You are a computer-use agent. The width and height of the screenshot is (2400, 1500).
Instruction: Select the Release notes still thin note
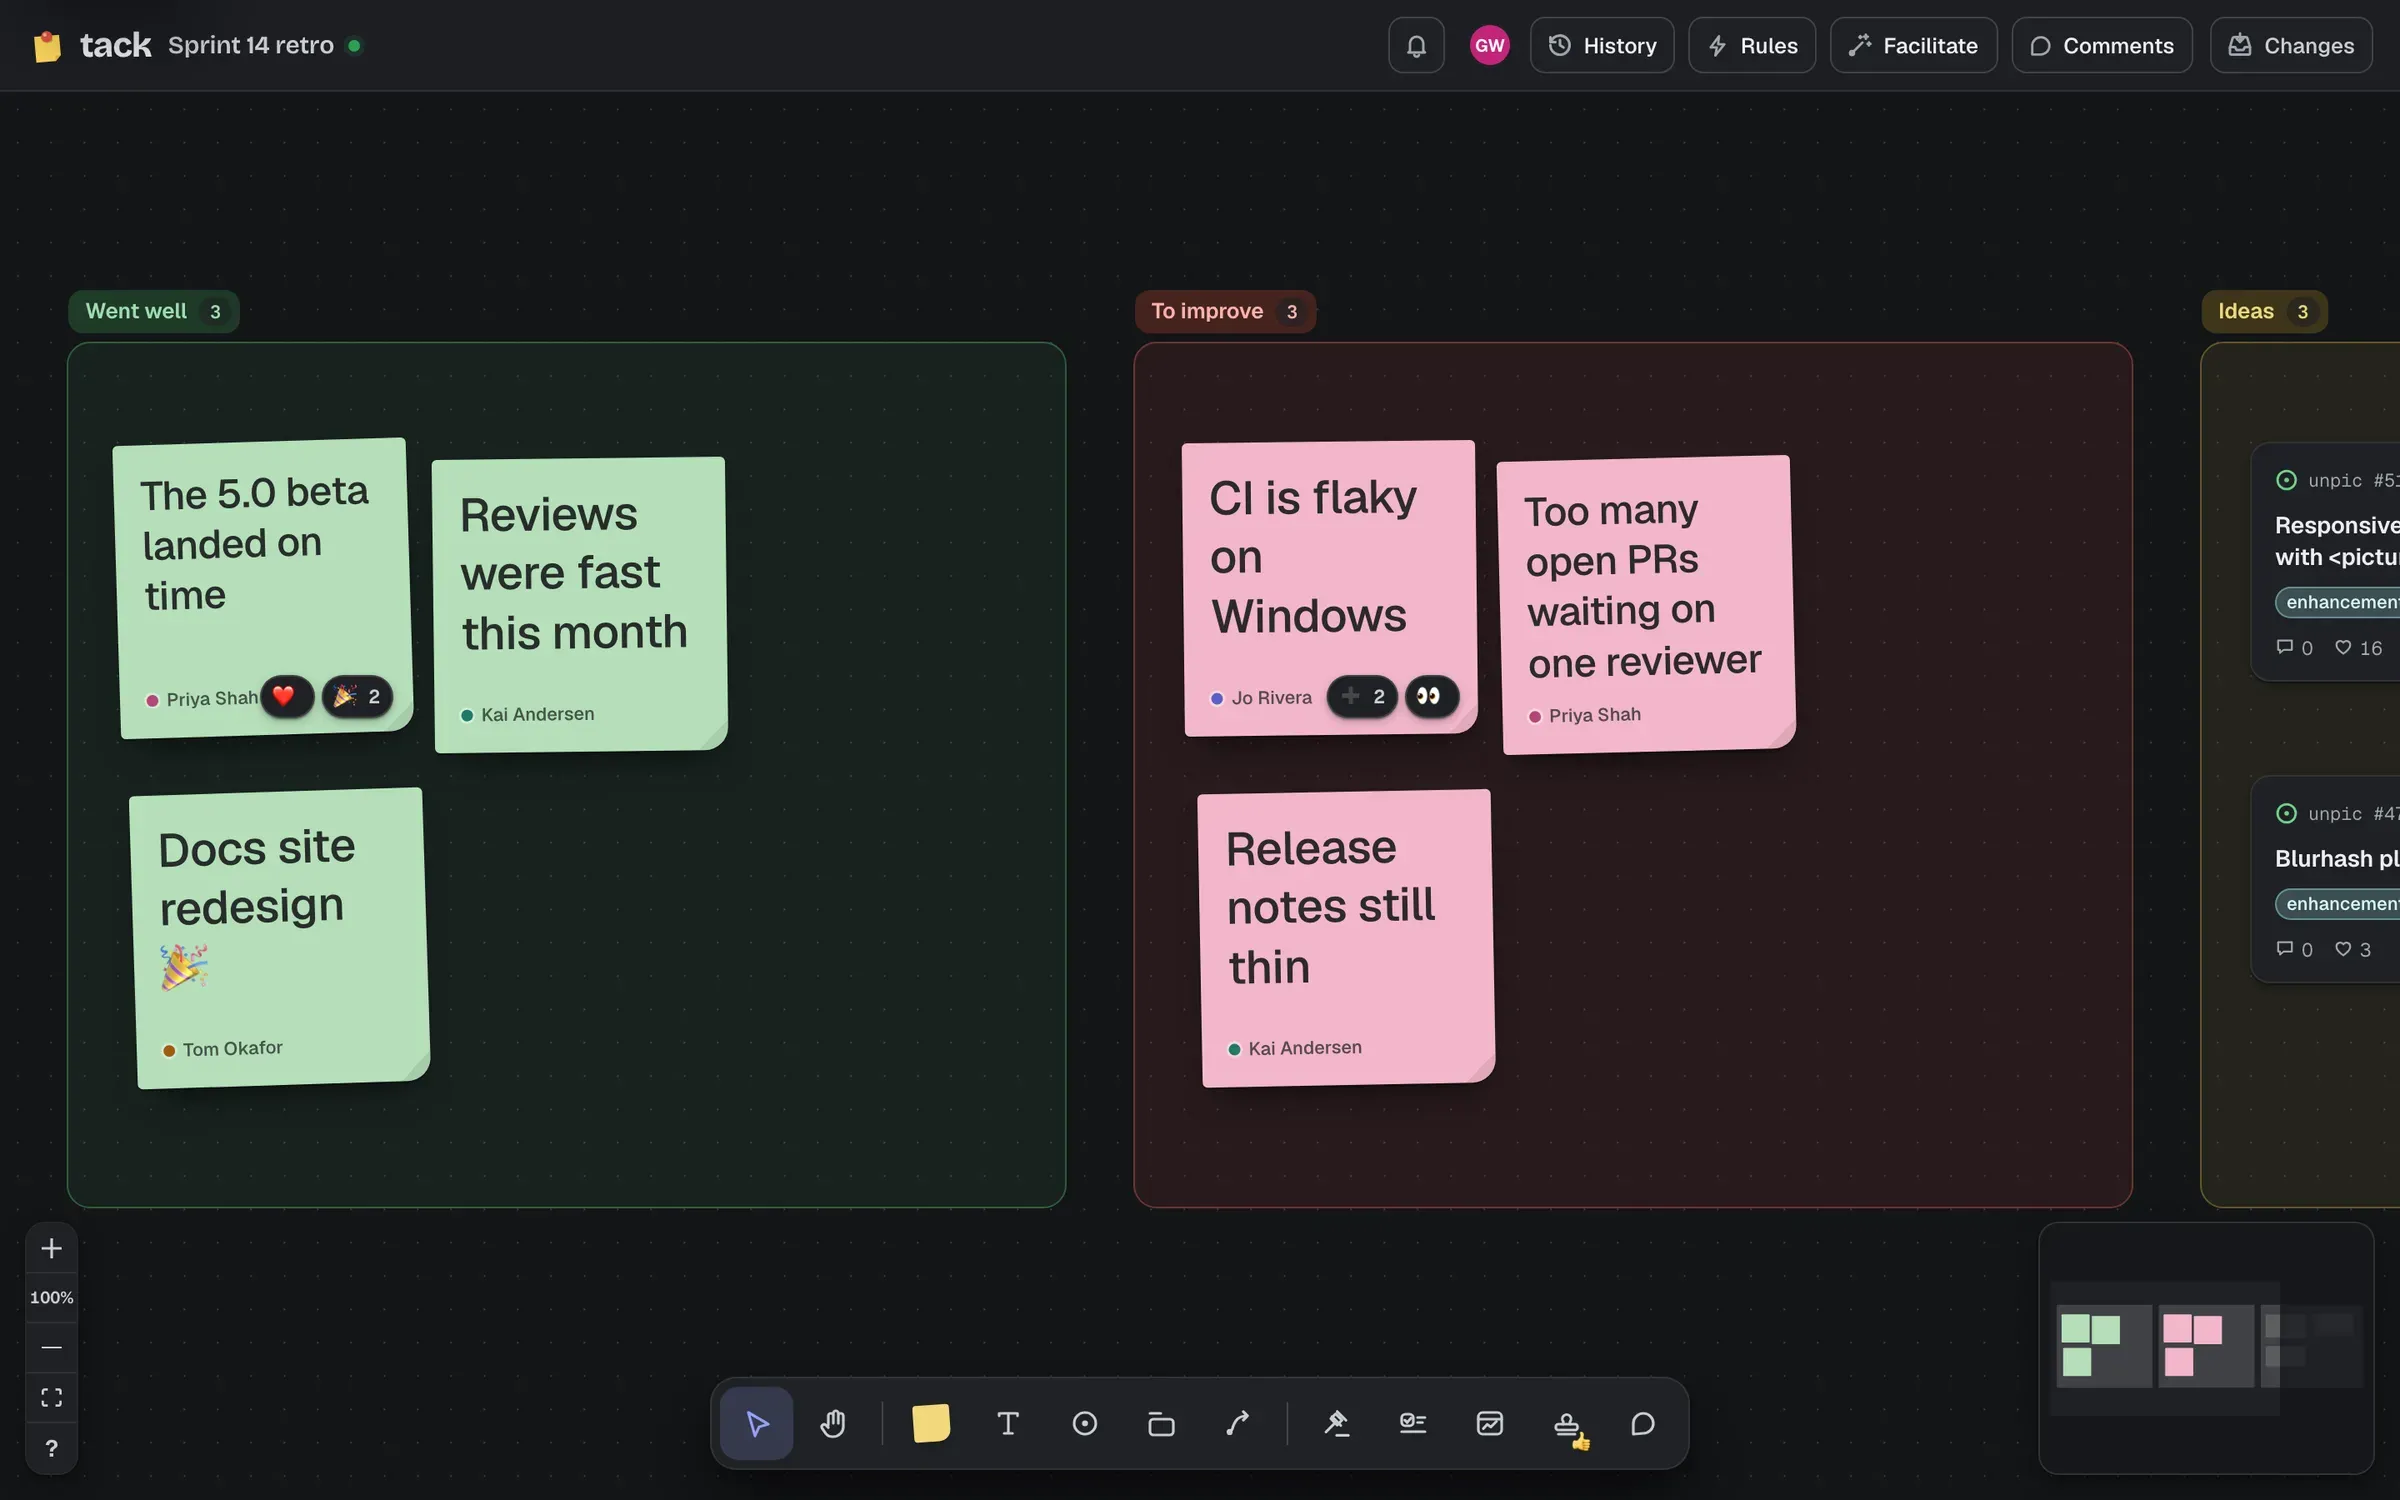(1346, 938)
